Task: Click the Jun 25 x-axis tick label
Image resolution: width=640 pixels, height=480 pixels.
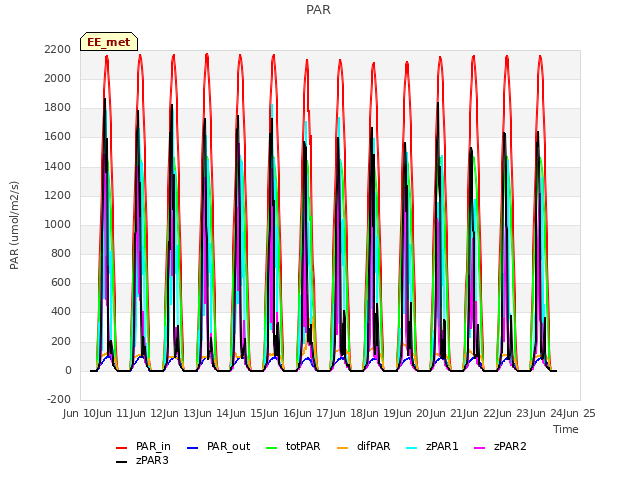Action: click(579, 413)
